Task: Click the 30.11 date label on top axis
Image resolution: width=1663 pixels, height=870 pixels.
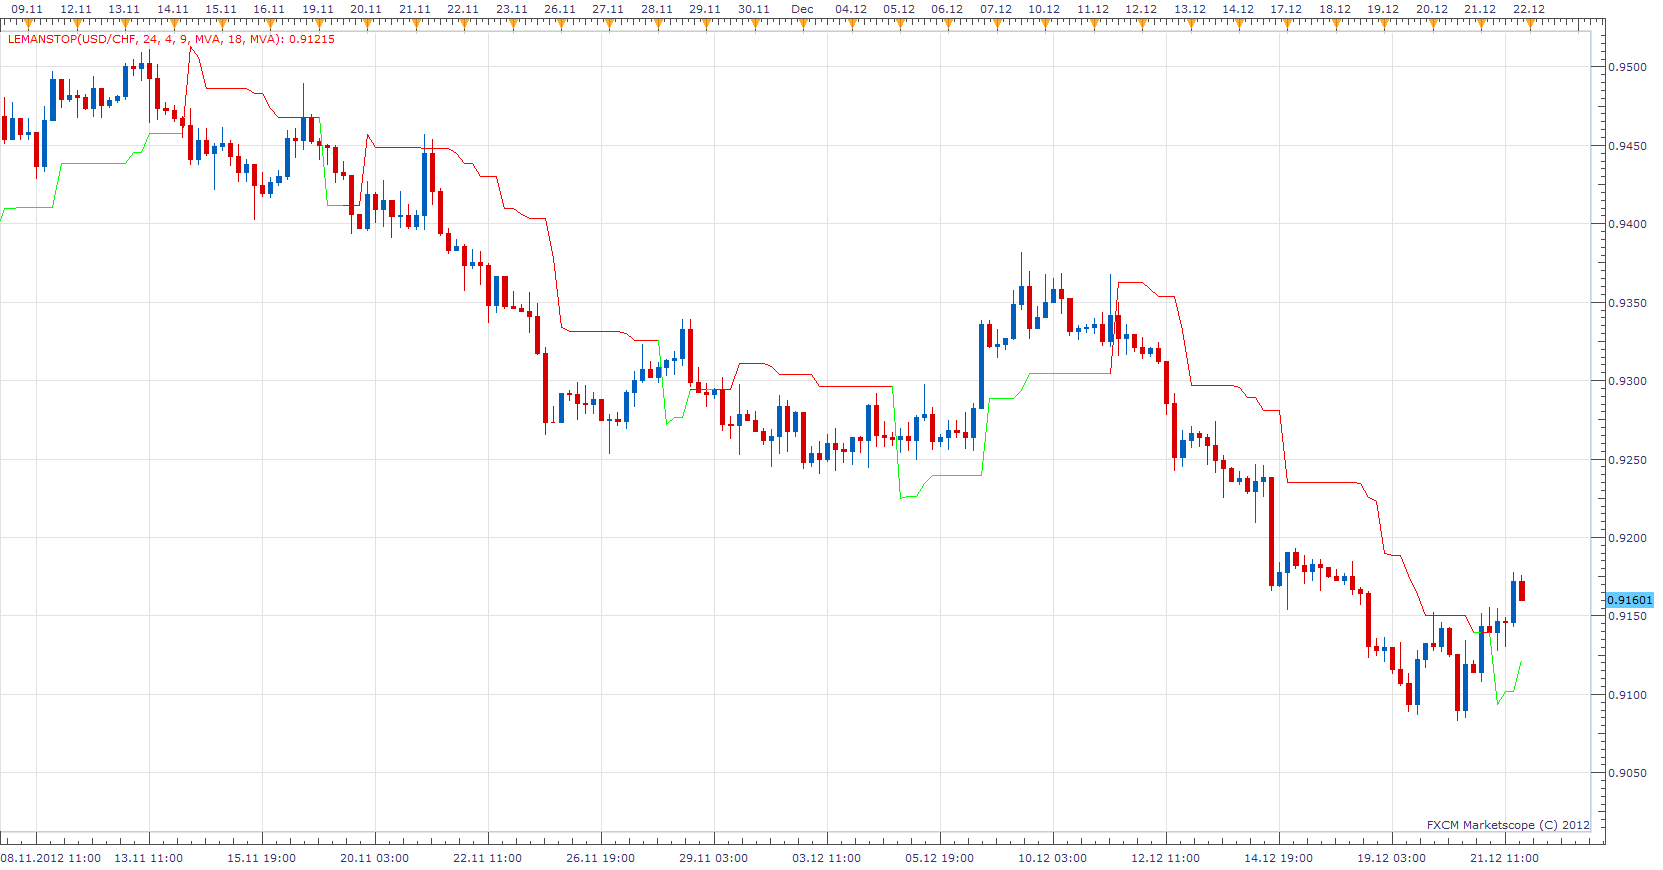Action: pos(754,9)
